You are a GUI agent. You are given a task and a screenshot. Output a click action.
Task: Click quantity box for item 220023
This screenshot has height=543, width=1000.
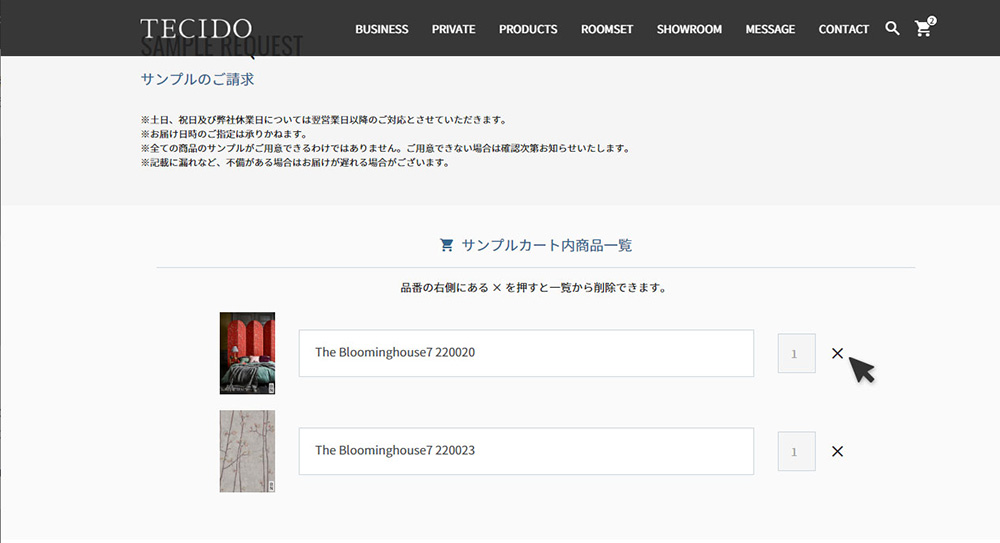pos(797,451)
